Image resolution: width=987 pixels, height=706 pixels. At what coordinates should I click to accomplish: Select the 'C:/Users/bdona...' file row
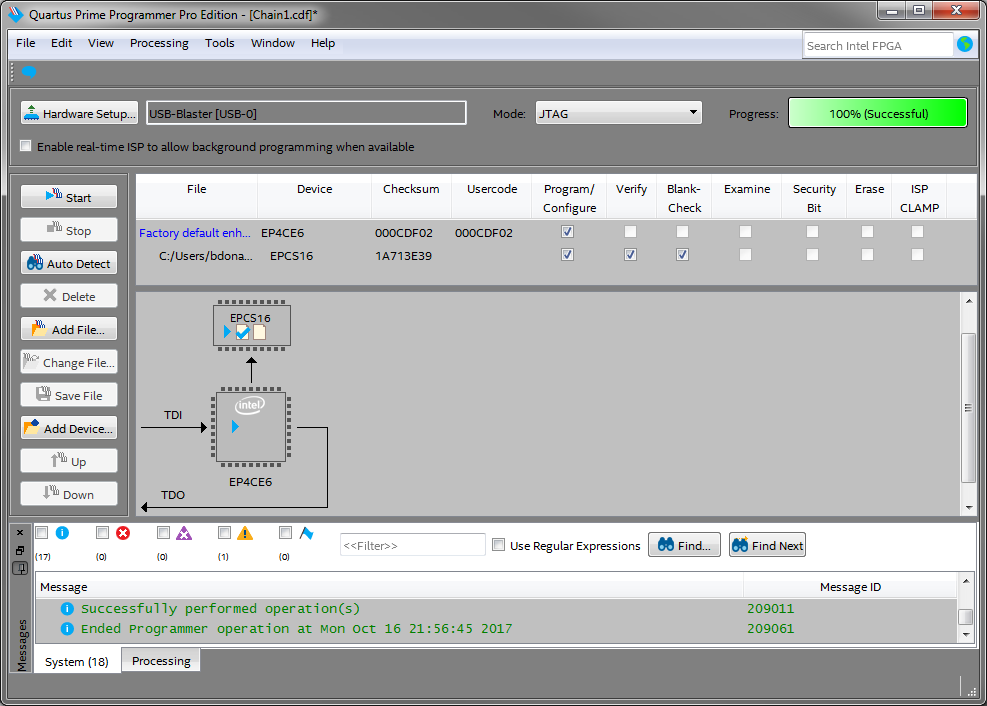(x=556, y=255)
